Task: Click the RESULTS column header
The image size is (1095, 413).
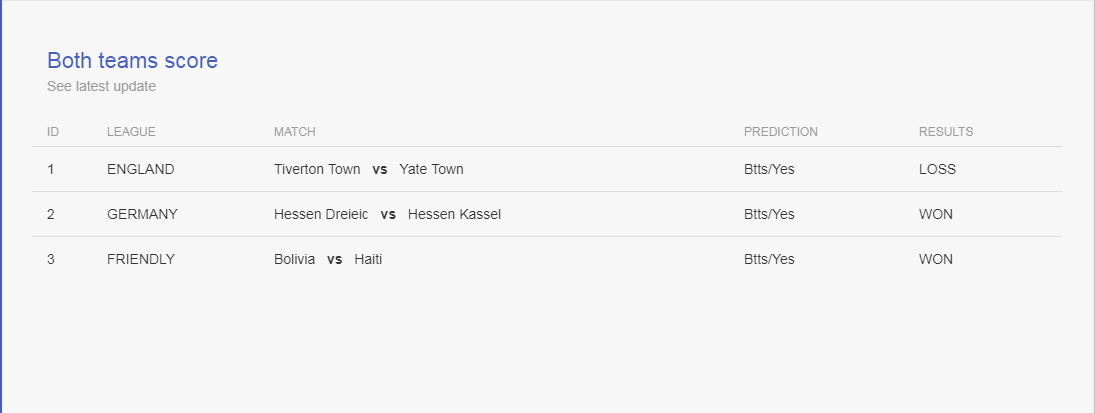Action: 946,132
